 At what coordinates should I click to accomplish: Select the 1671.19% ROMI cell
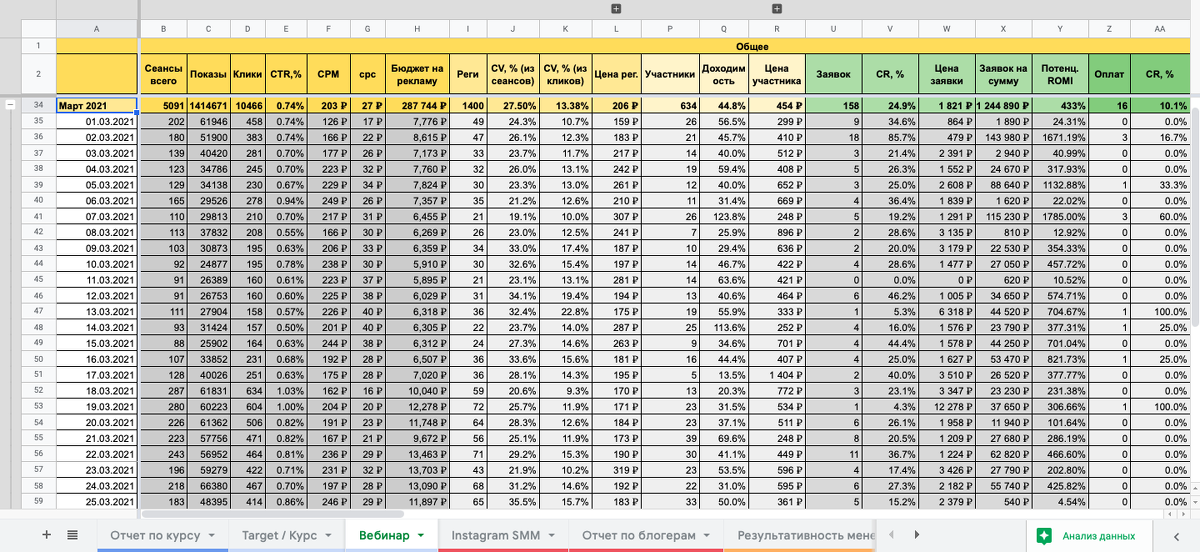(1061, 137)
